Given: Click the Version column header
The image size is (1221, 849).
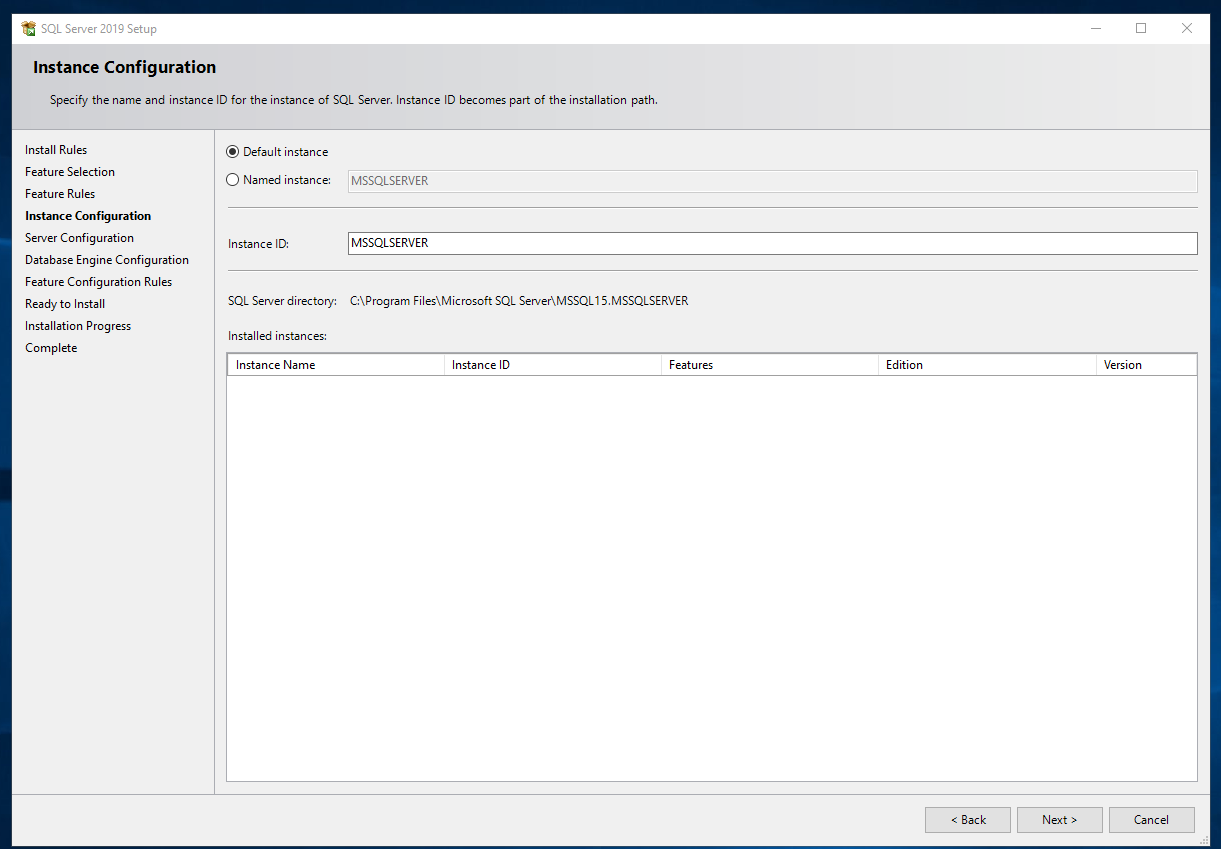Looking at the screenshot, I should [x=1146, y=365].
